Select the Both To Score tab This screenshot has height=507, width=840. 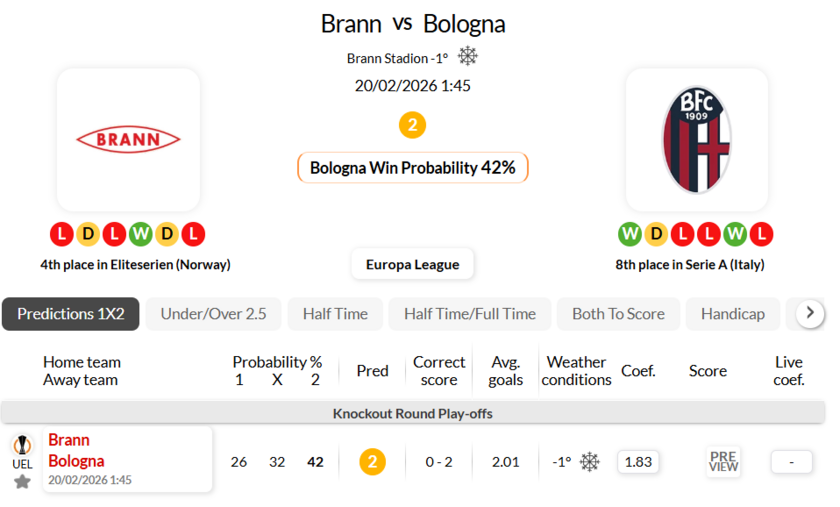(x=618, y=314)
